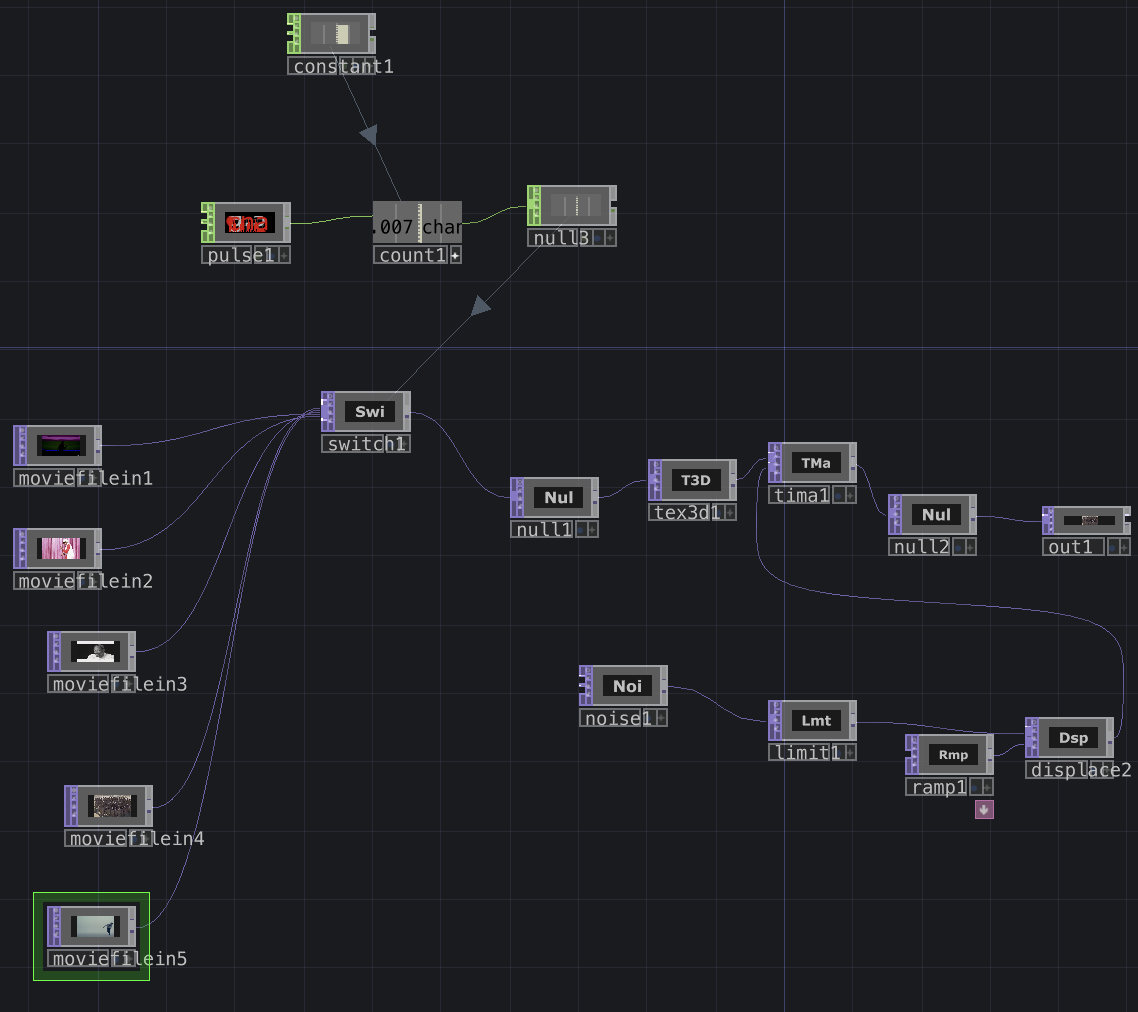Image resolution: width=1138 pixels, height=1012 pixels.
Task: Select the tex3d1 T3D node
Action: pos(695,480)
